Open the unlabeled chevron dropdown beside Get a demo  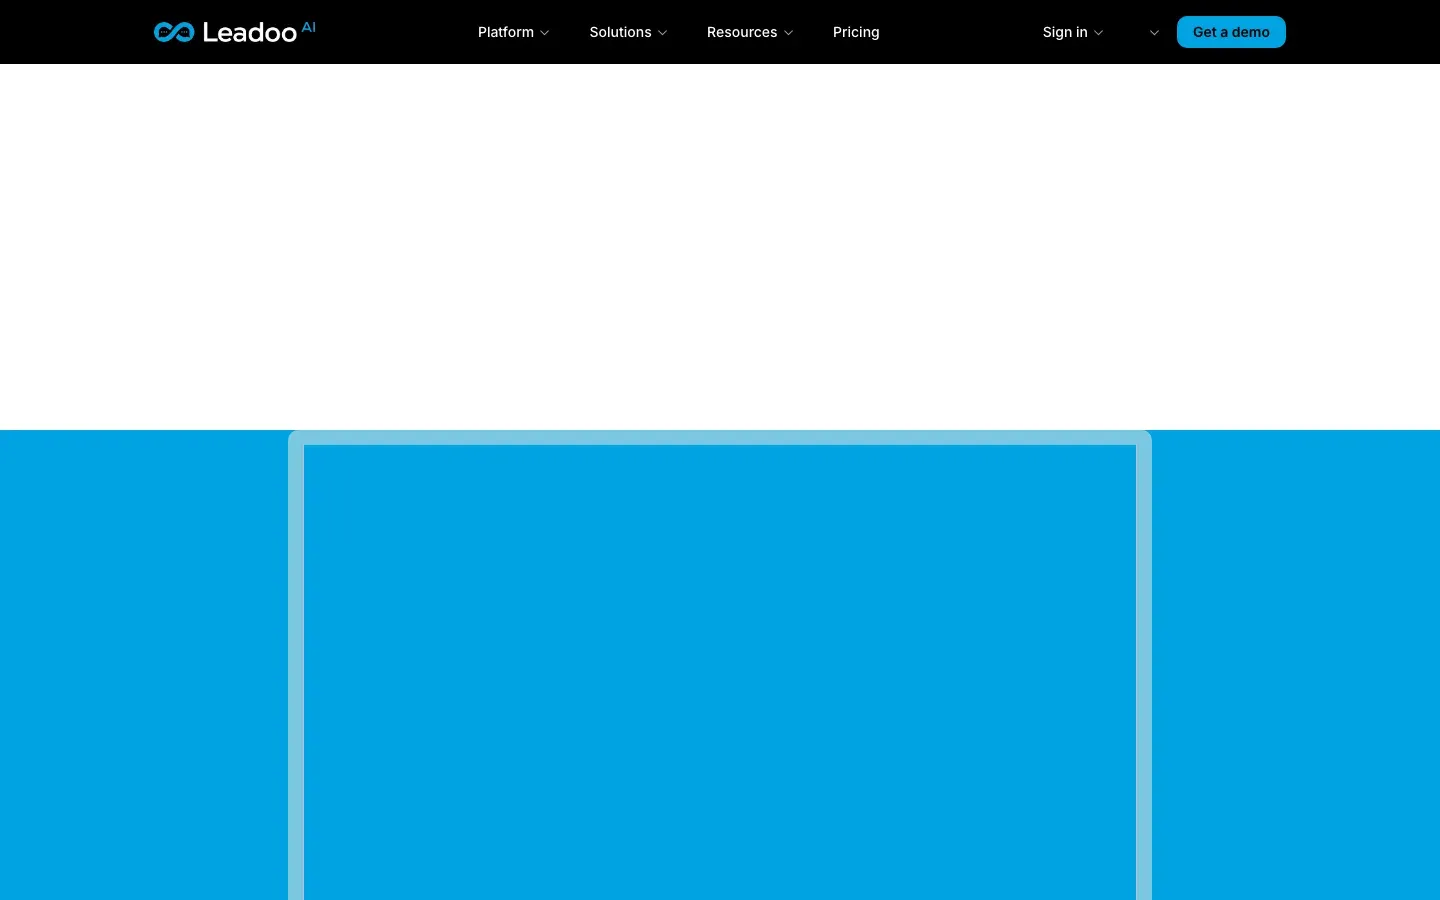coord(1154,33)
